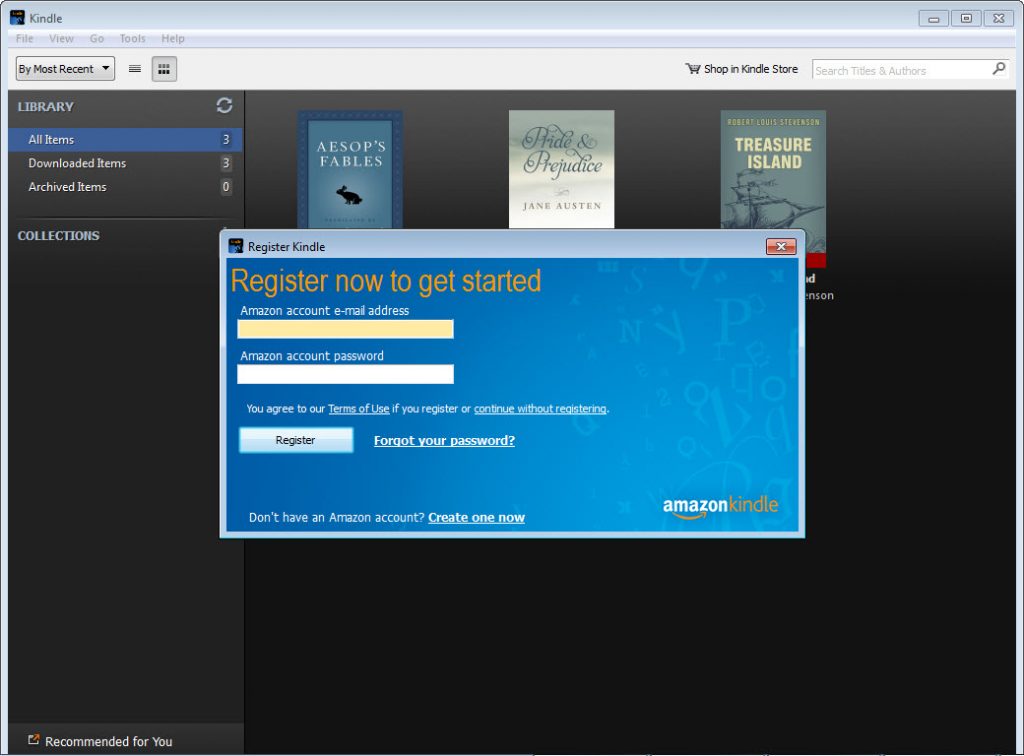The width and height of the screenshot is (1024, 756).
Task: Click the Amazon e-mail address field
Action: pos(345,329)
